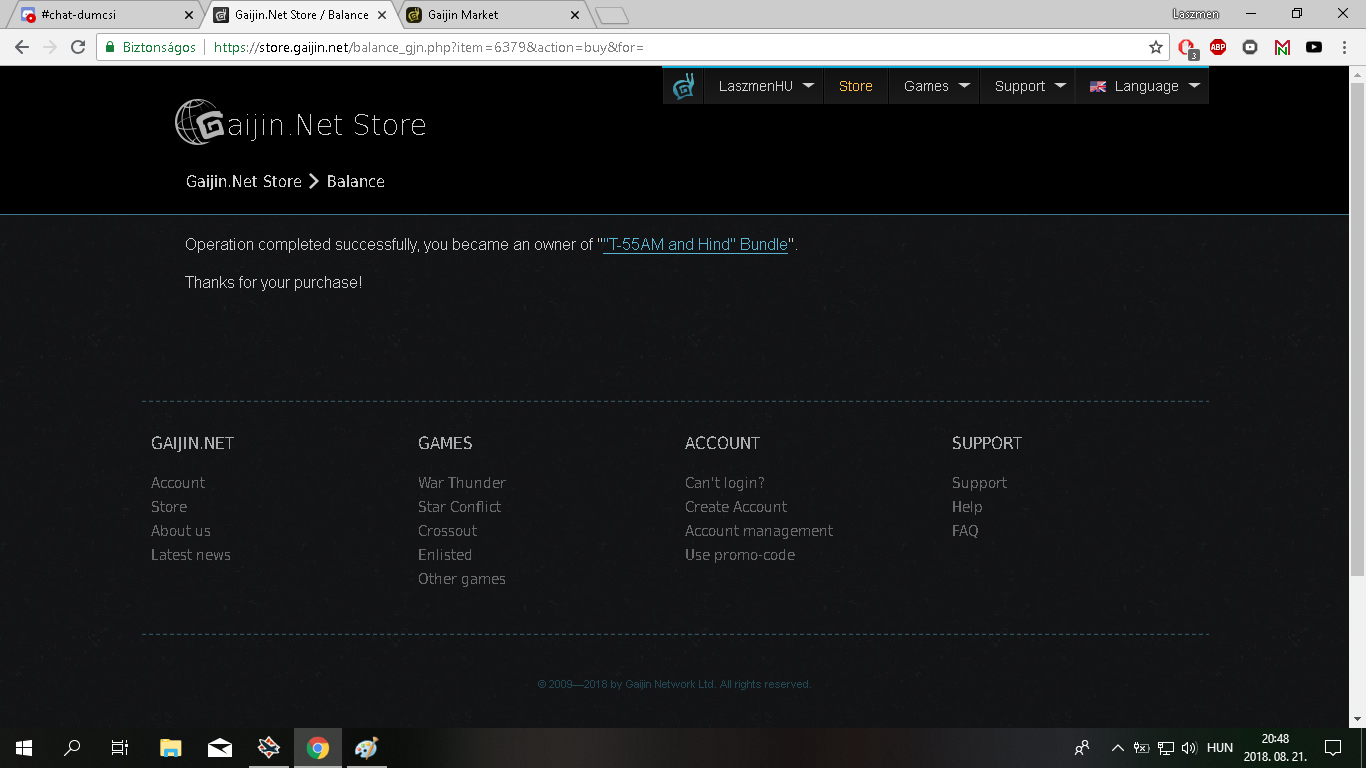This screenshot has height=768, width=1366.
Task: Open Latest news link
Action: (x=191, y=555)
